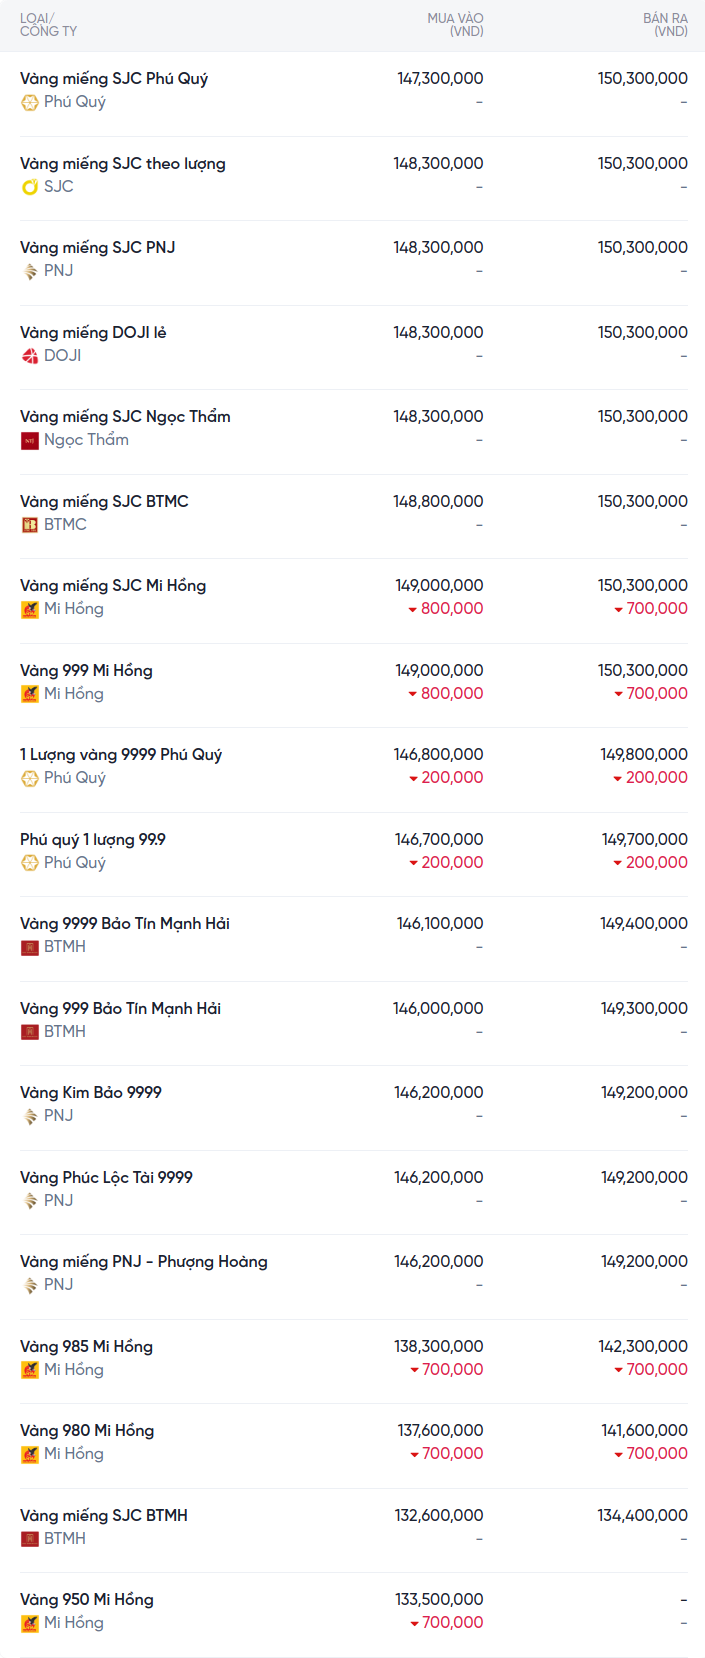
Task: Click the PNJ logo under Vàng miếng SJC PNJ
Action: pyautogui.click(x=30, y=271)
